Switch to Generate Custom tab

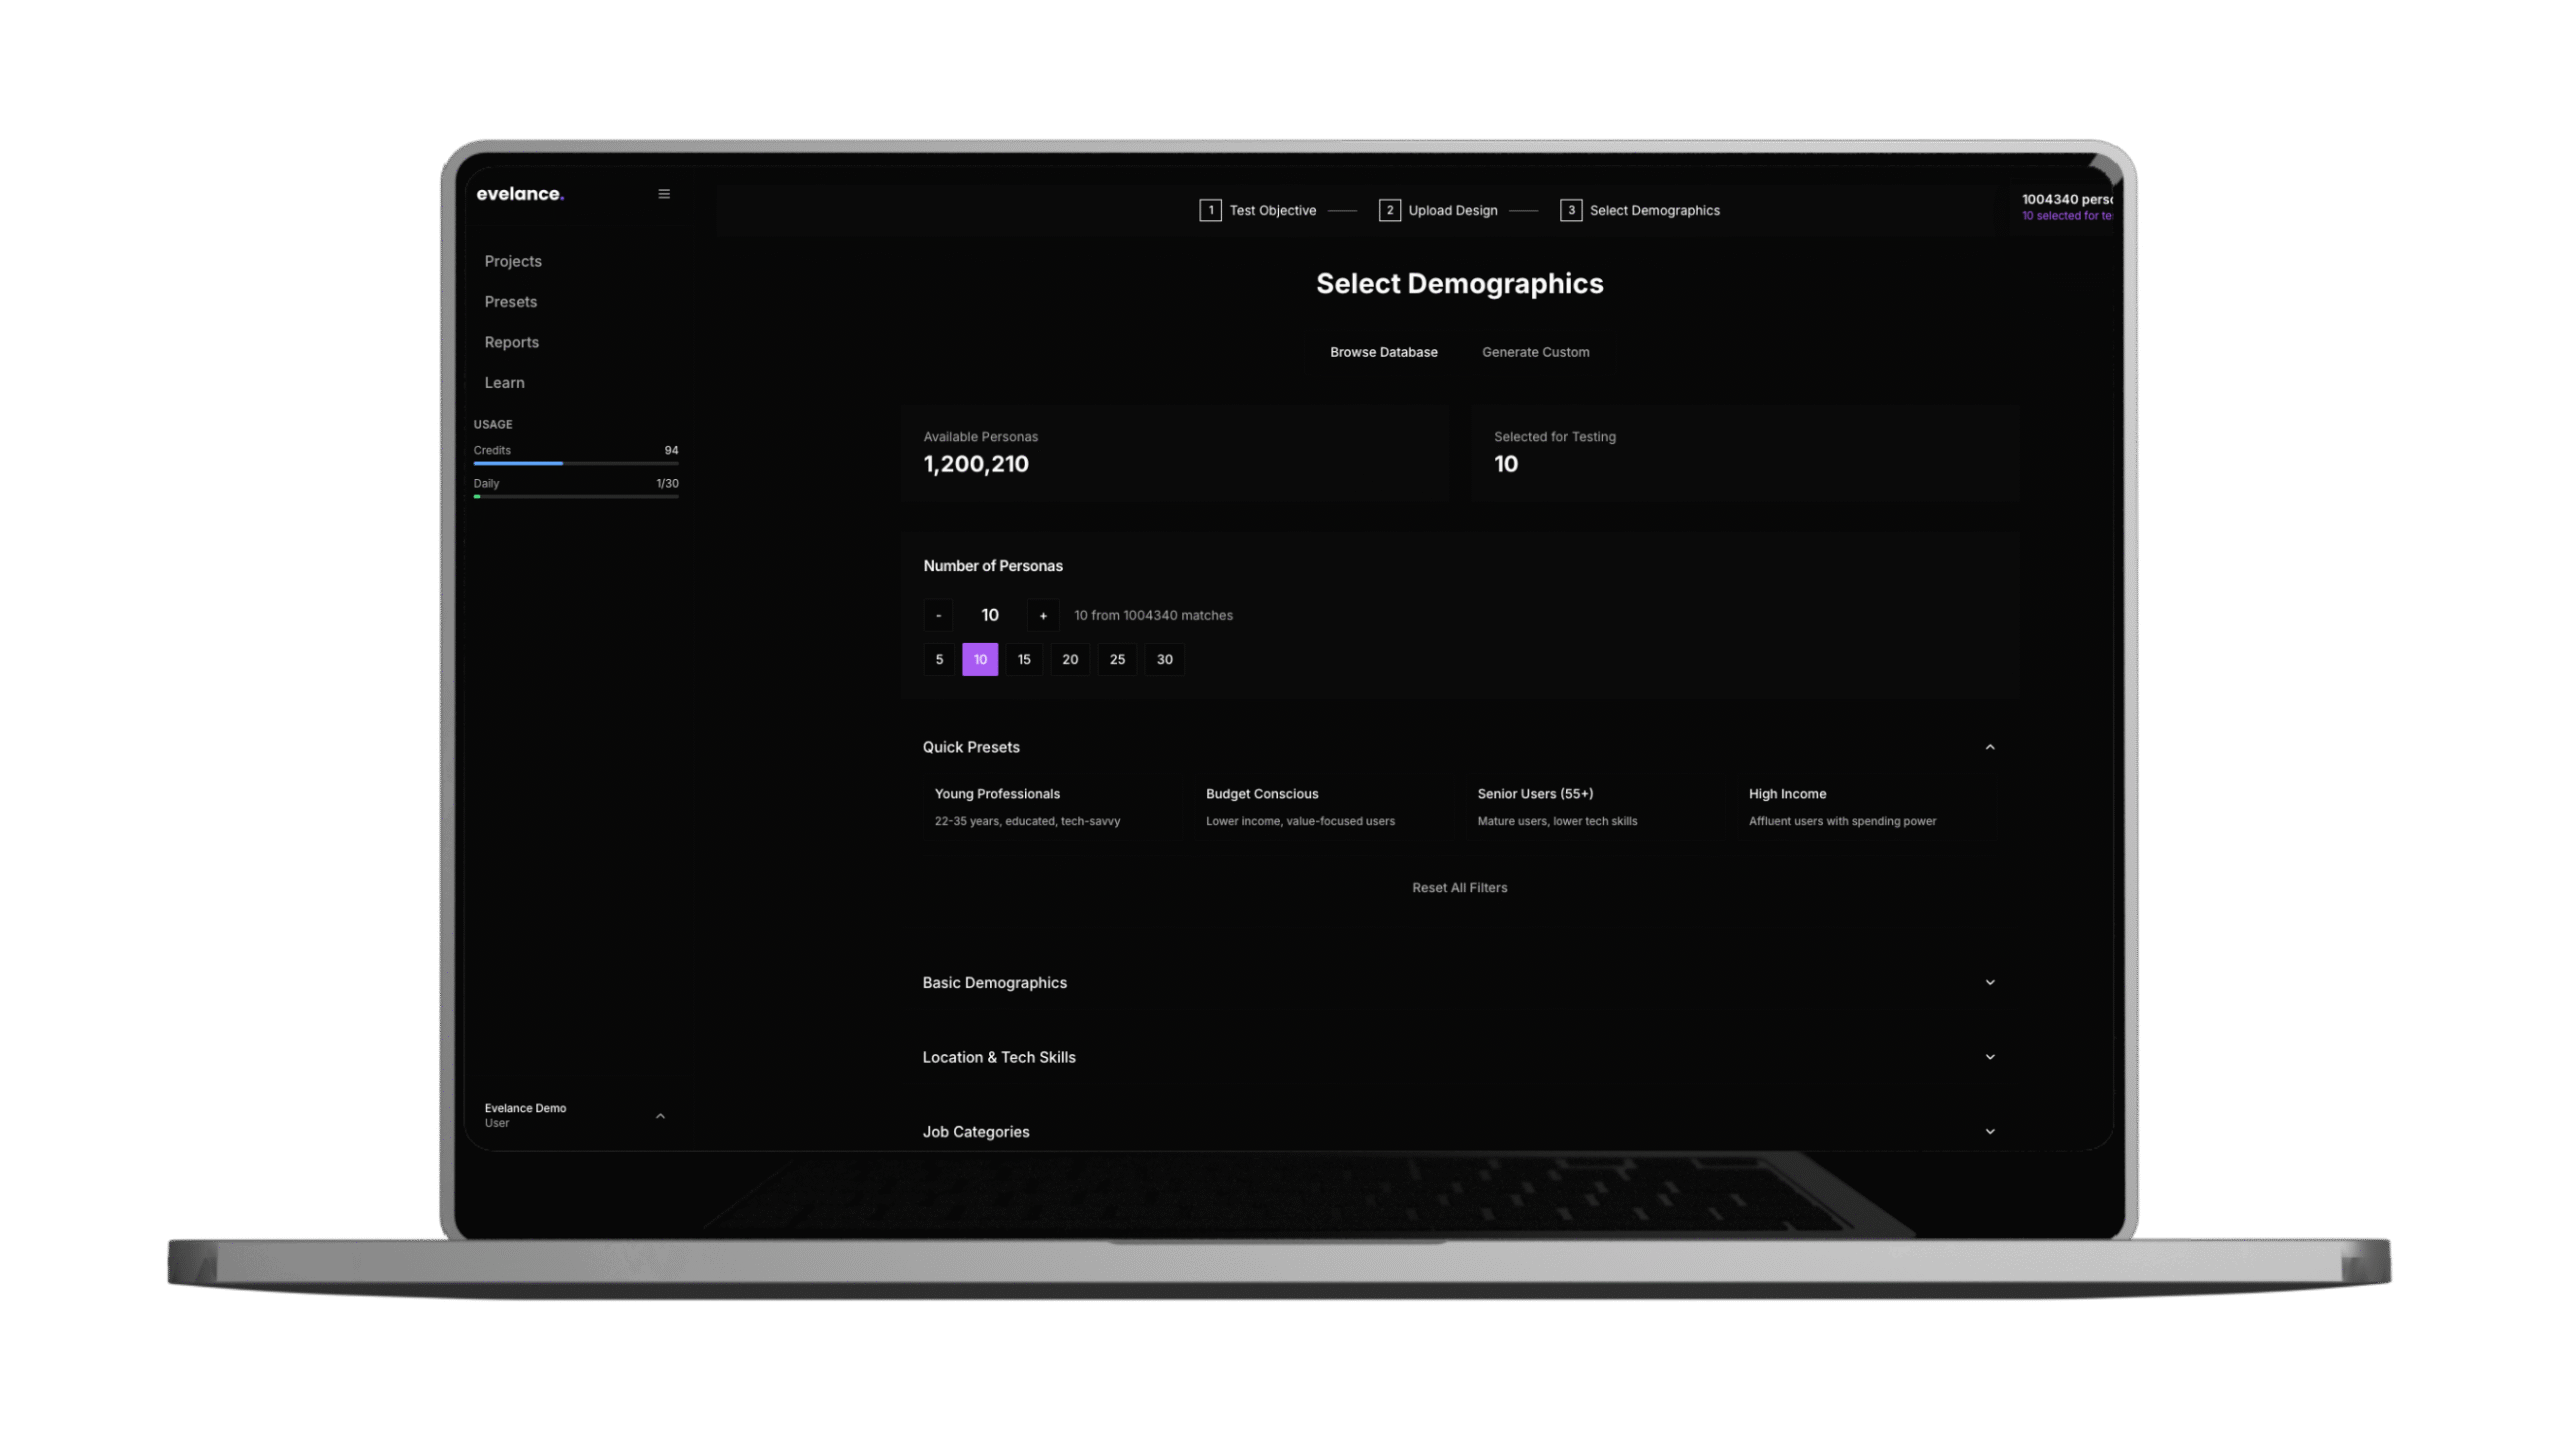(1535, 352)
